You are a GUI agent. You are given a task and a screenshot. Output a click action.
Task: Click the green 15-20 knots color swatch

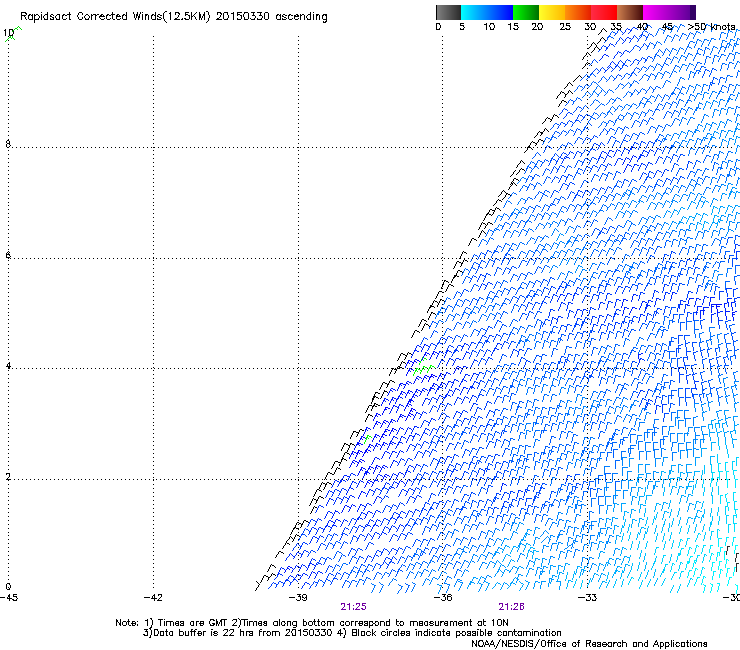[526, 12]
